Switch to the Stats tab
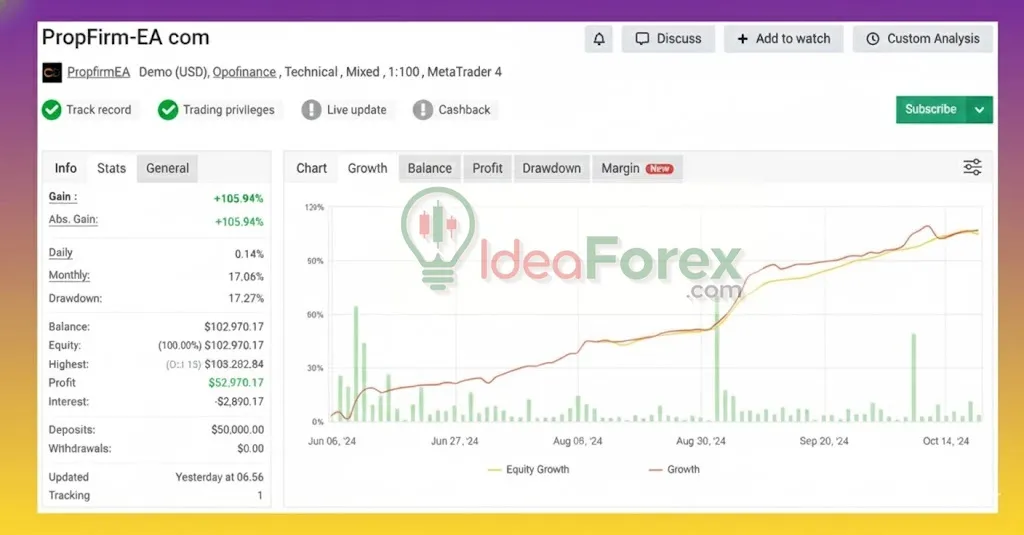The width and height of the screenshot is (1024, 535). (111, 168)
